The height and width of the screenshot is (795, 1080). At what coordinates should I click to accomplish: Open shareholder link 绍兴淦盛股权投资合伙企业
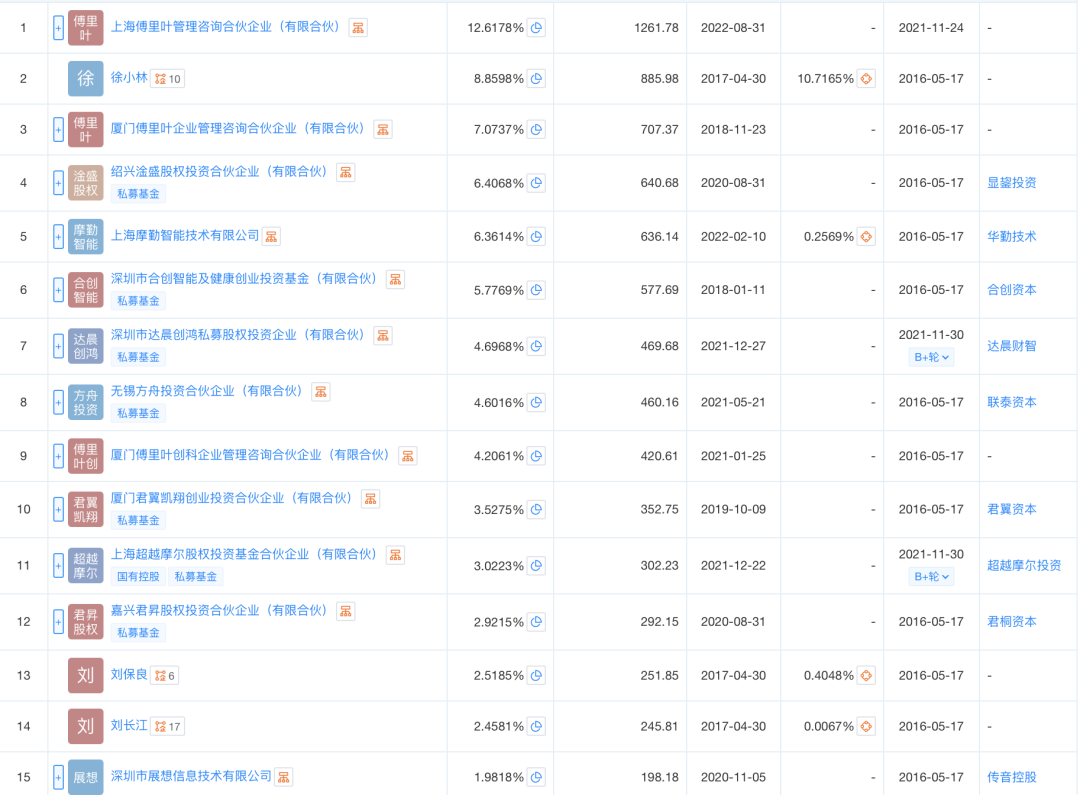(x=219, y=172)
